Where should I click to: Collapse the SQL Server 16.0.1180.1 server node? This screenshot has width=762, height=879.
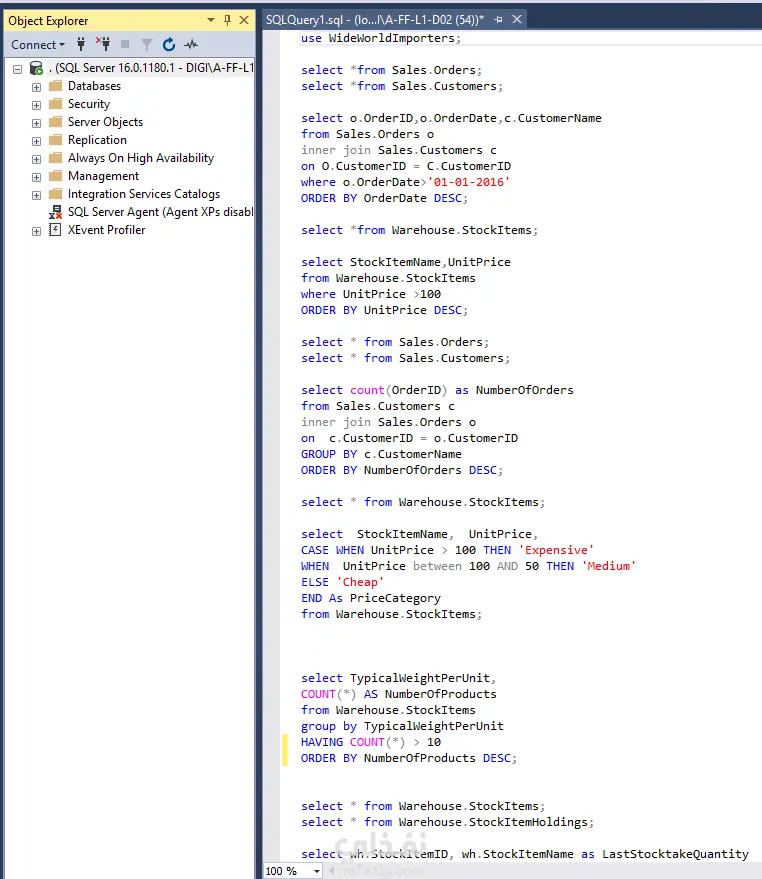click(17, 69)
